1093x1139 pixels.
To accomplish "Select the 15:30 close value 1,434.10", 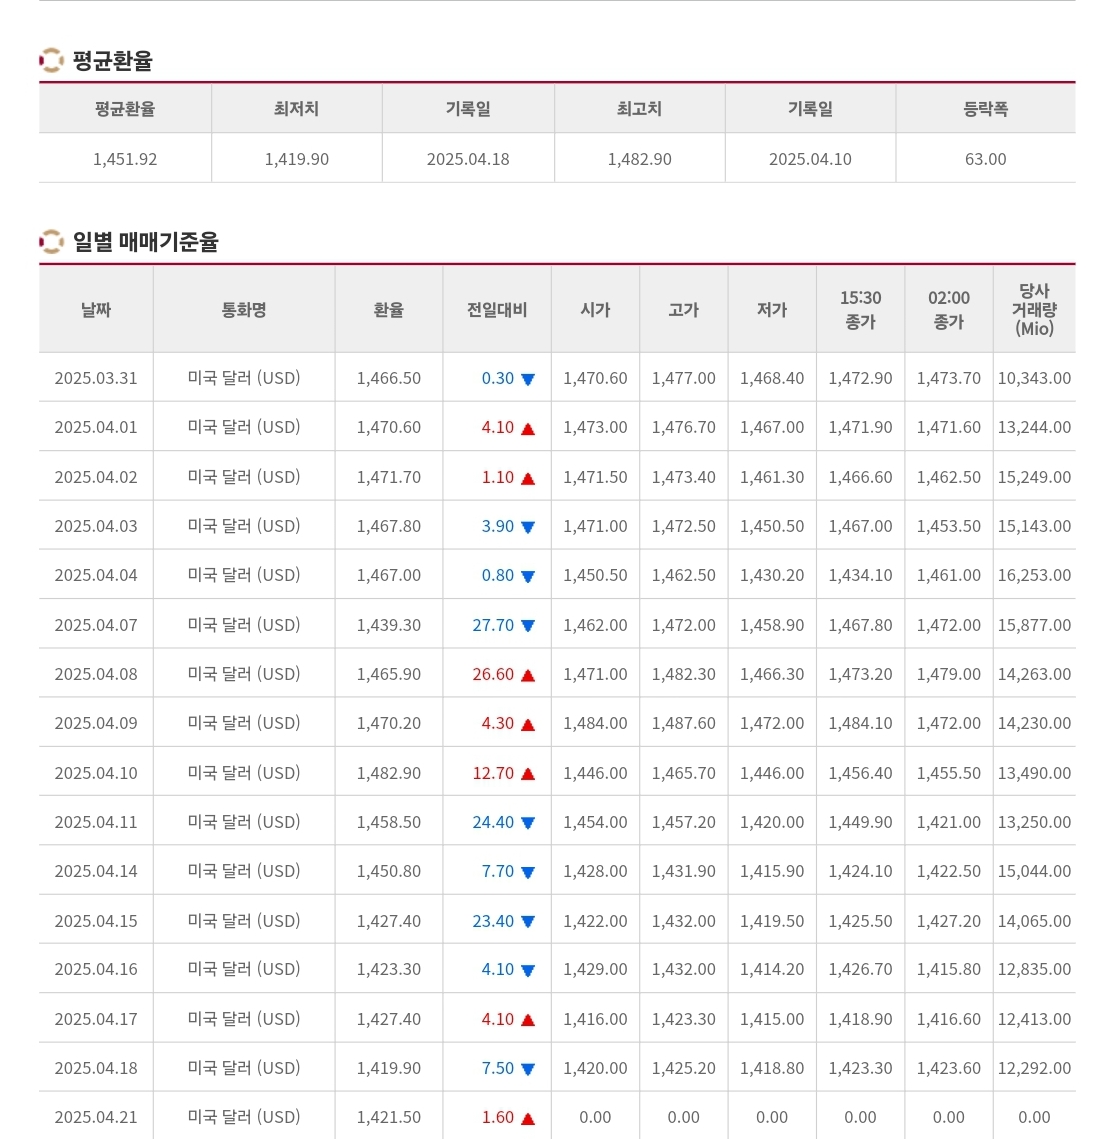I will (x=861, y=576).
